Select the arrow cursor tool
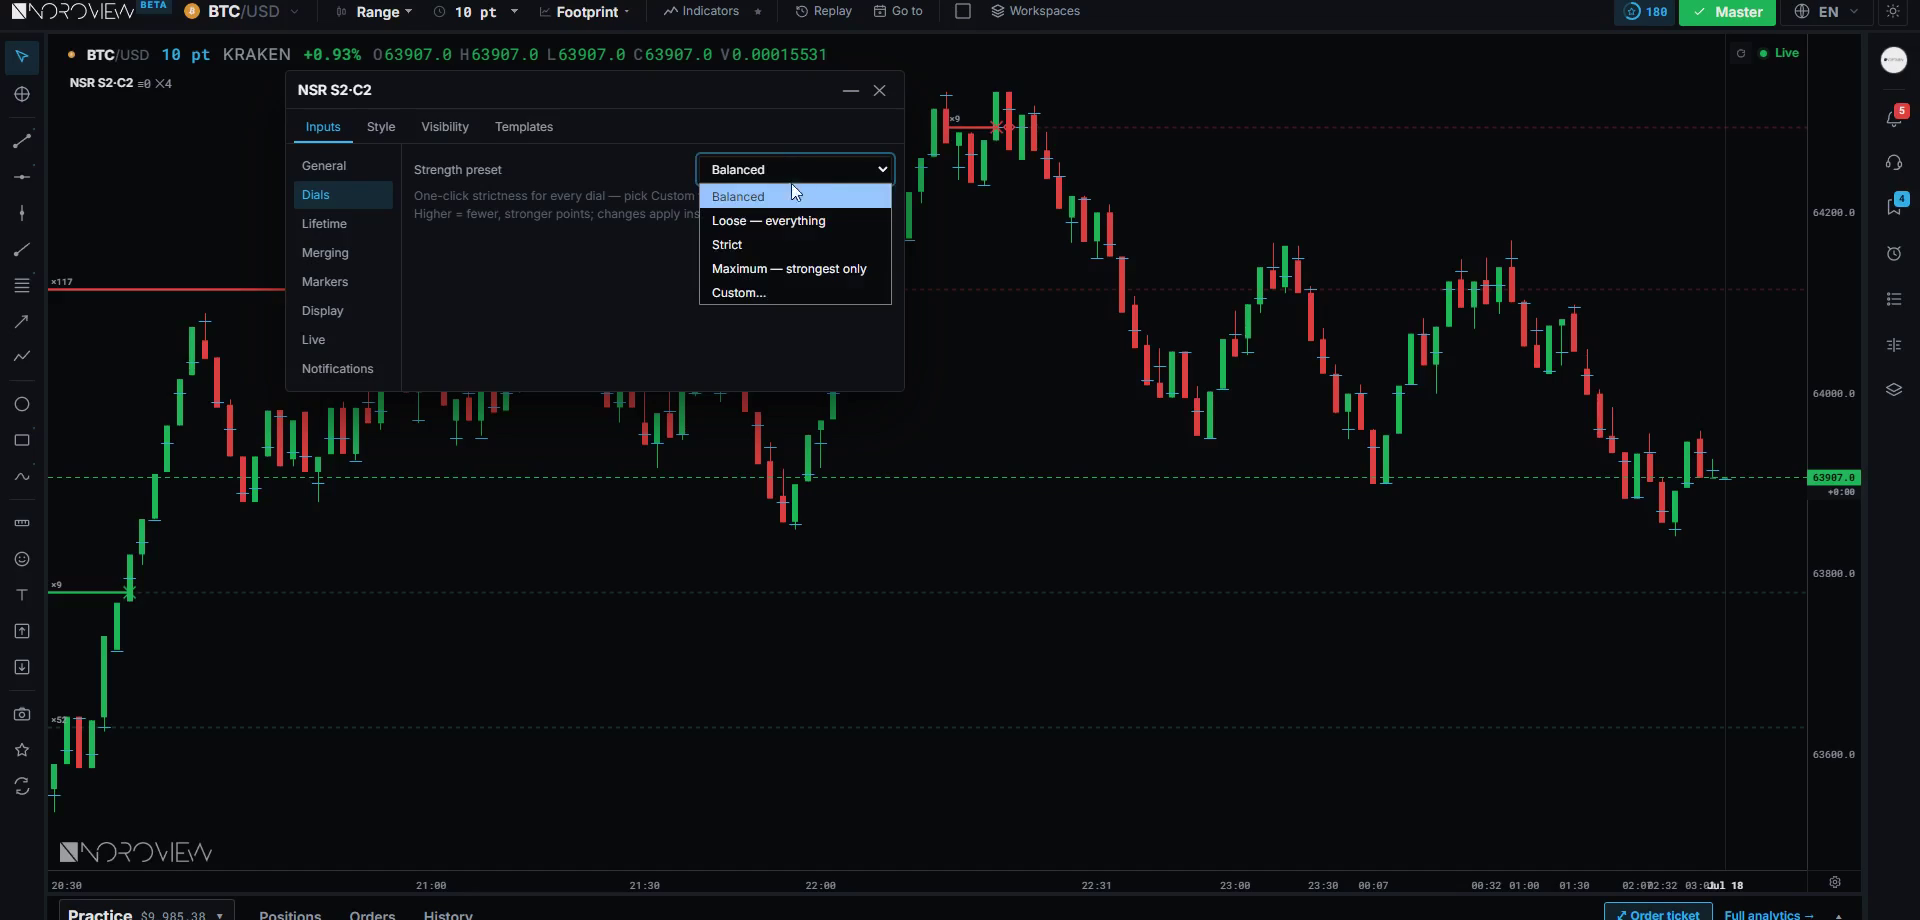 point(22,57)
